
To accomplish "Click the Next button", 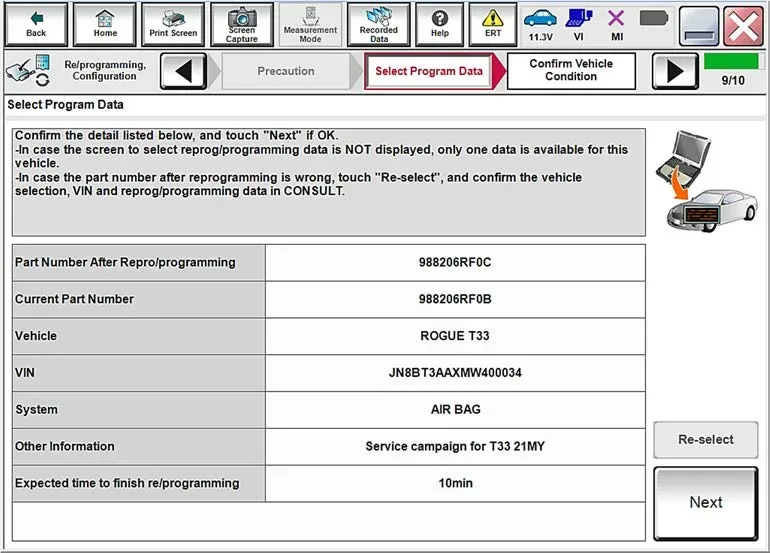I will click(706, 503).
